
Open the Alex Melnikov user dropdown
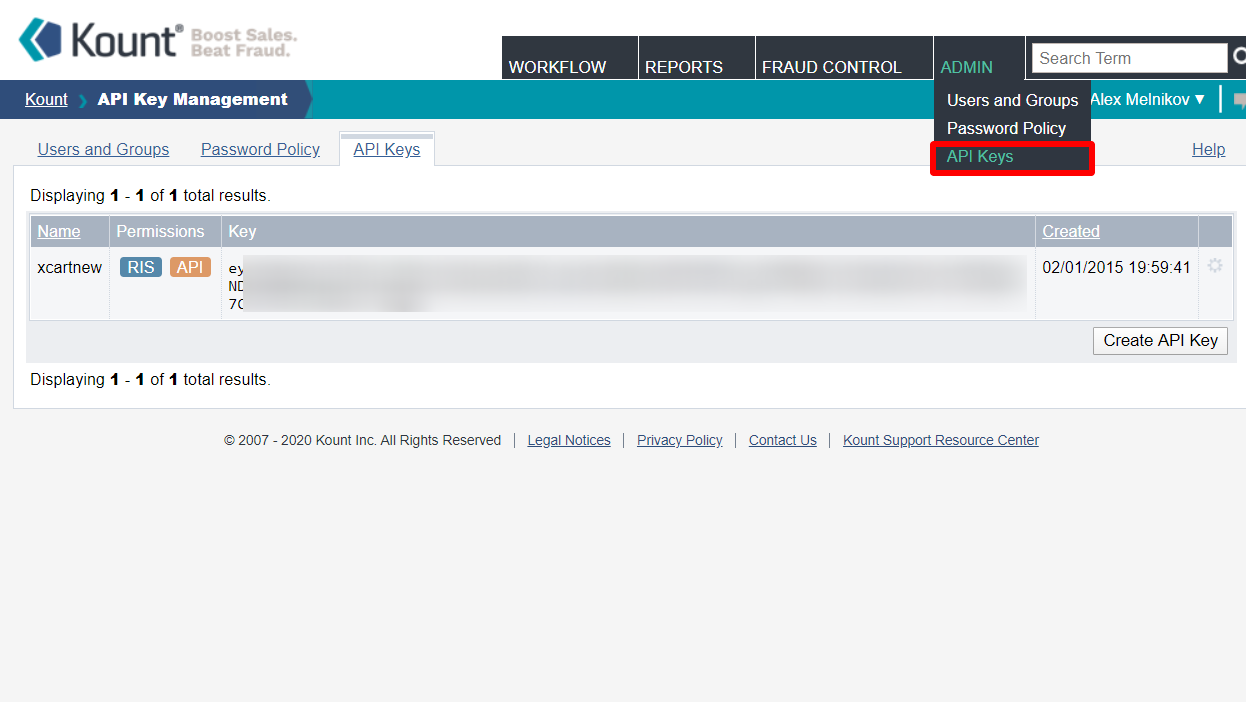(x=1148, y=99)
